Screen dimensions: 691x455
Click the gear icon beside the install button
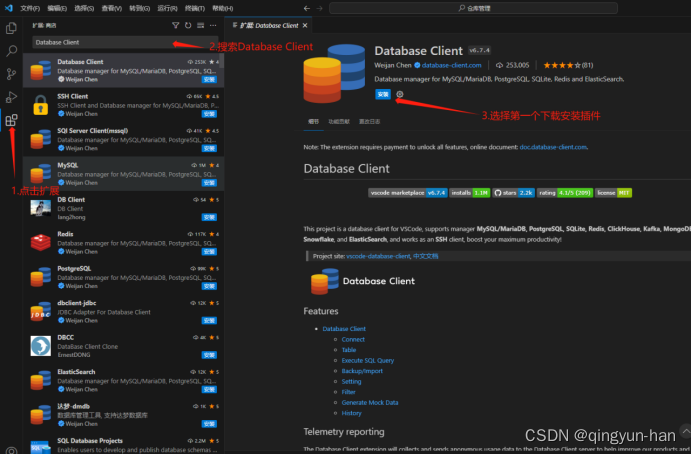(x=400, y=94)
